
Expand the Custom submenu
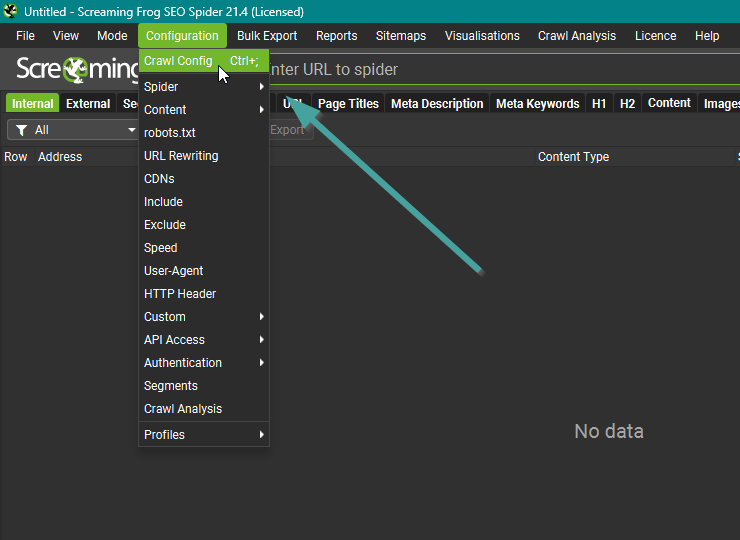[204, 317]
